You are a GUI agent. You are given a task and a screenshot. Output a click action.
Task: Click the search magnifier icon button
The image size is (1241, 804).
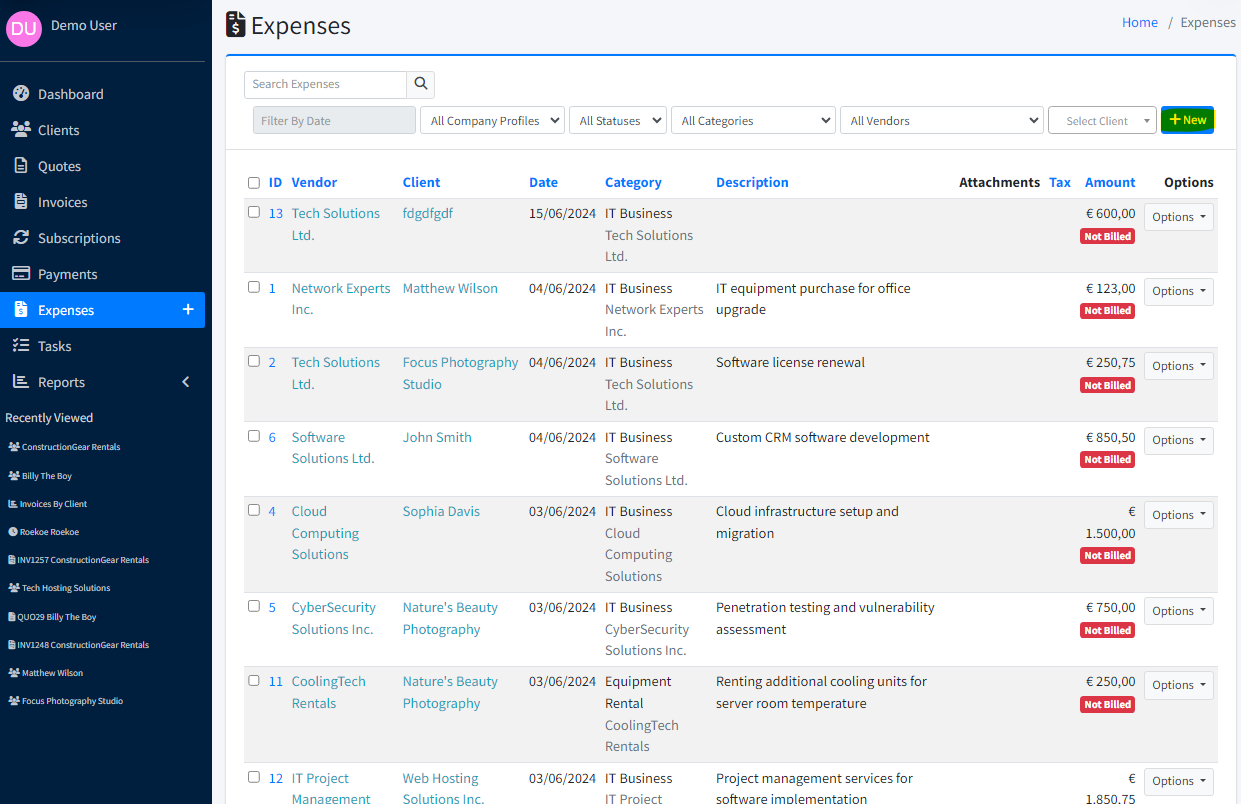tap(421, 84)
